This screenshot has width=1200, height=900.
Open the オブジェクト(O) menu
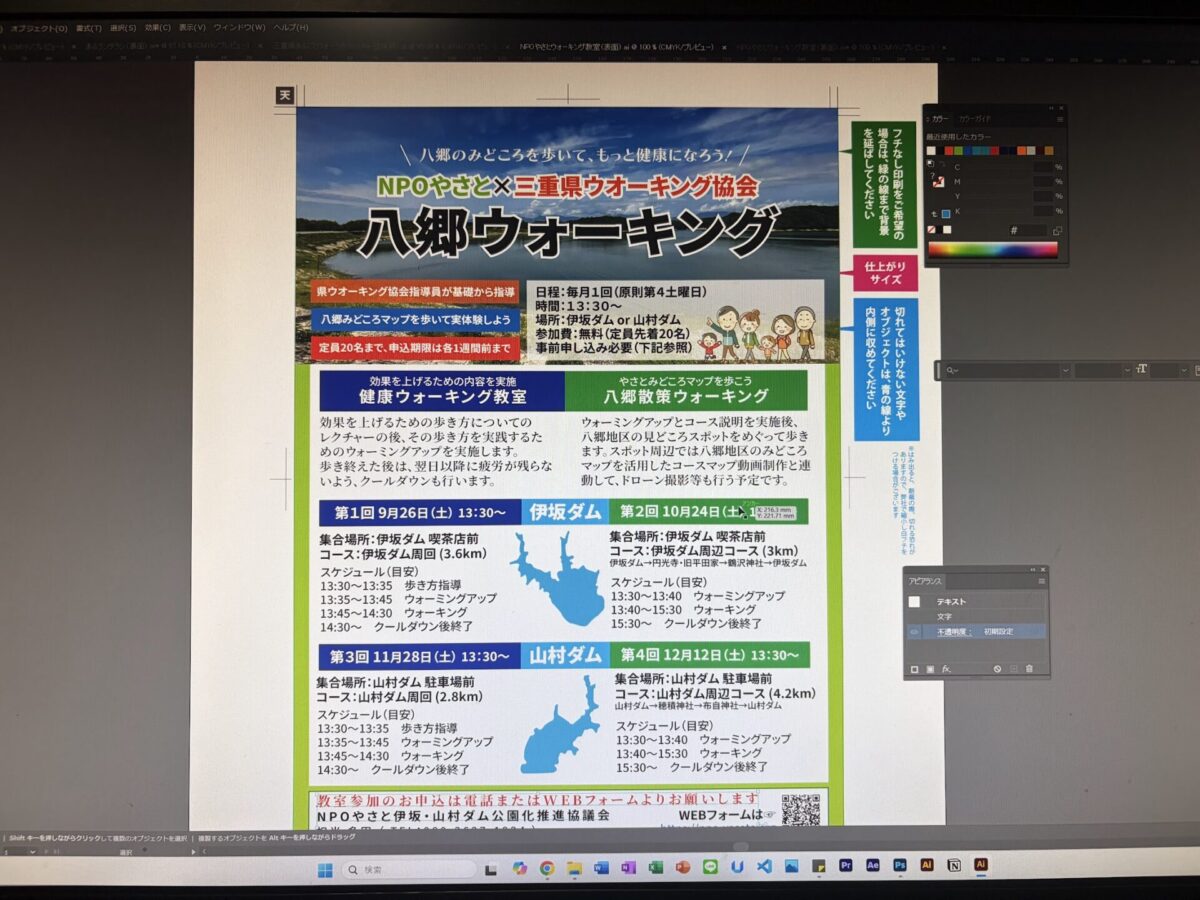(39, 28)
